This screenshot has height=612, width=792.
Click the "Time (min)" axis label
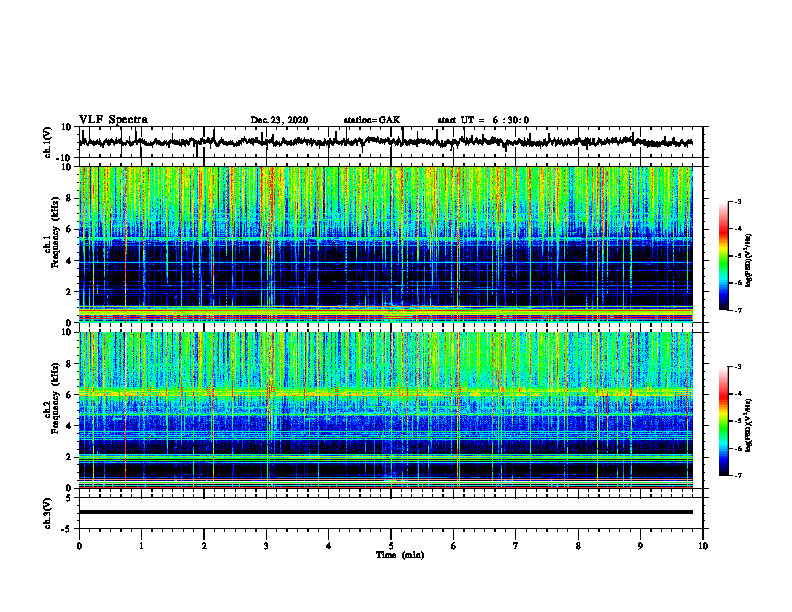point(400,555)
